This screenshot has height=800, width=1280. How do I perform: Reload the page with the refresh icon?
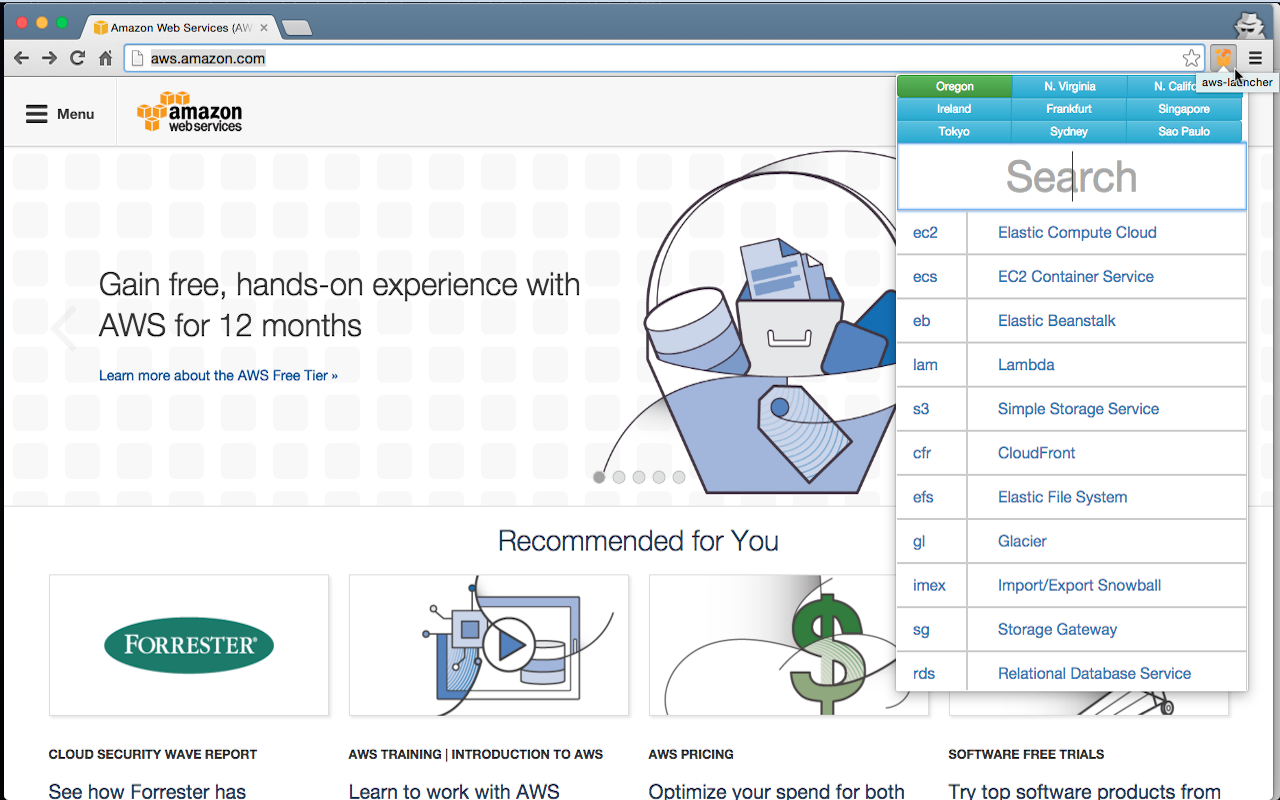click(x=77, y=58)
